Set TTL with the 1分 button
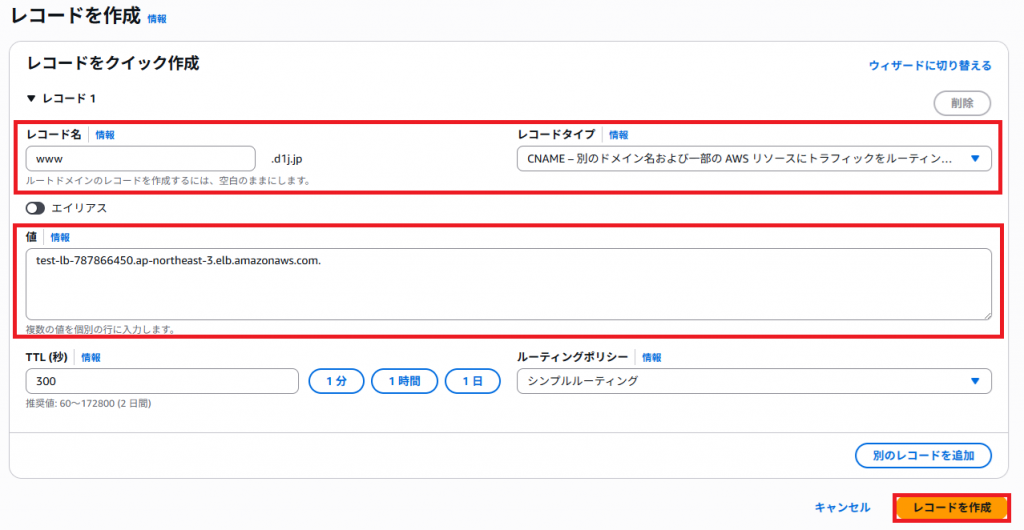Screen dimensions: 1024x530 coord(336,381)
